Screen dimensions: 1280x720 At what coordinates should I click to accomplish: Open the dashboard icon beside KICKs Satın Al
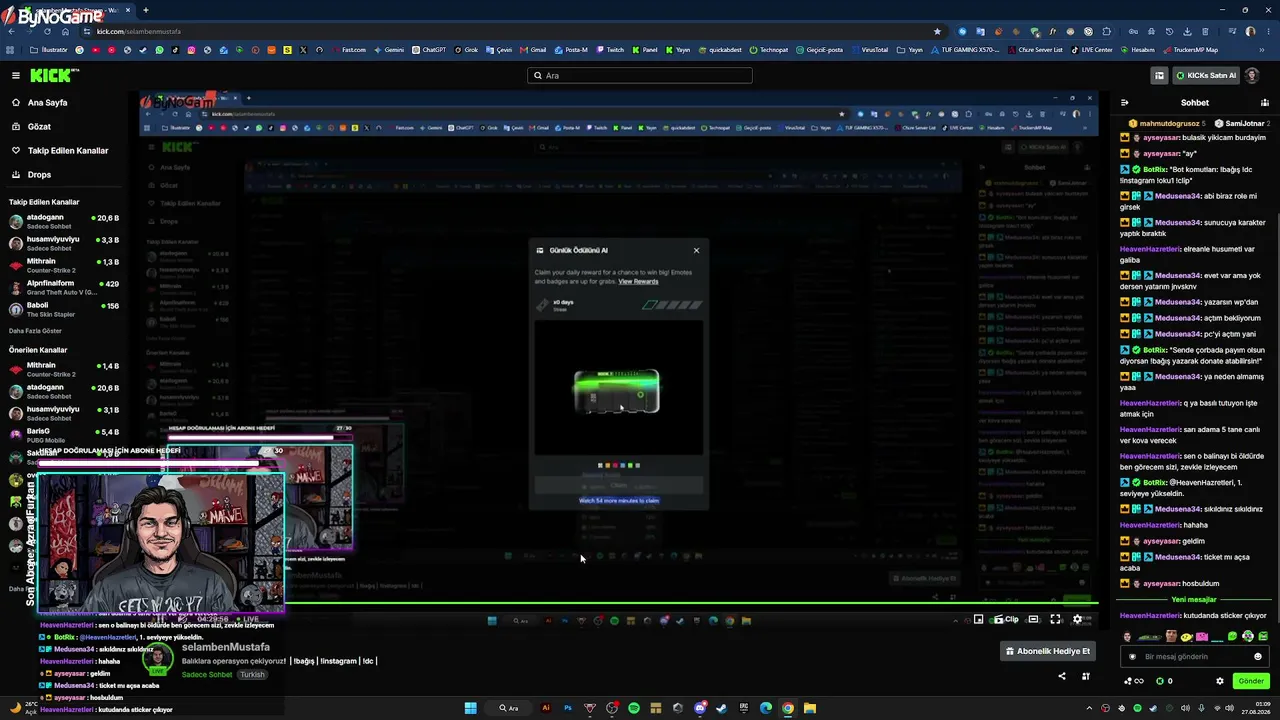1159,75
